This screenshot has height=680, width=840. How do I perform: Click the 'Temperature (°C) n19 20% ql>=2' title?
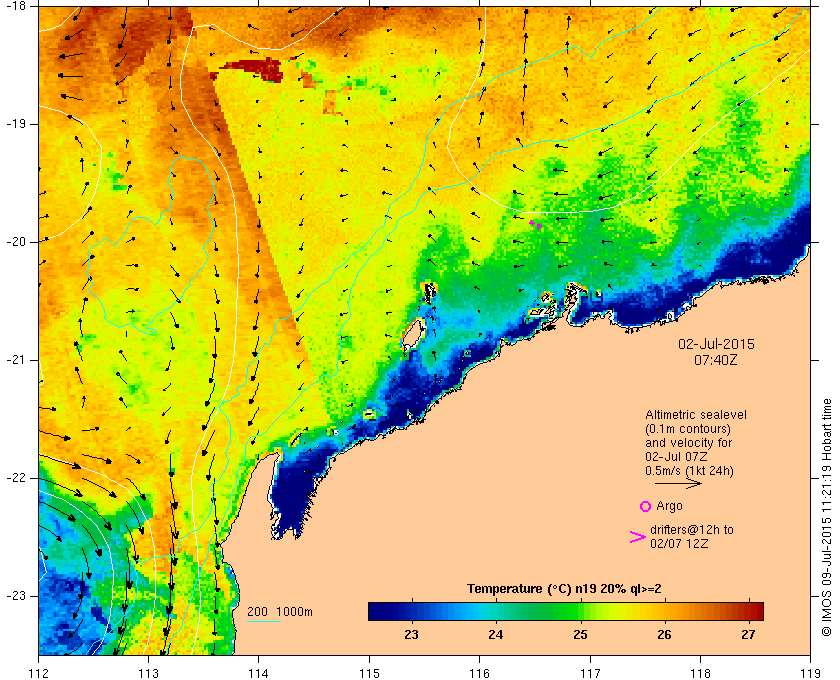[x=564, y=589]
